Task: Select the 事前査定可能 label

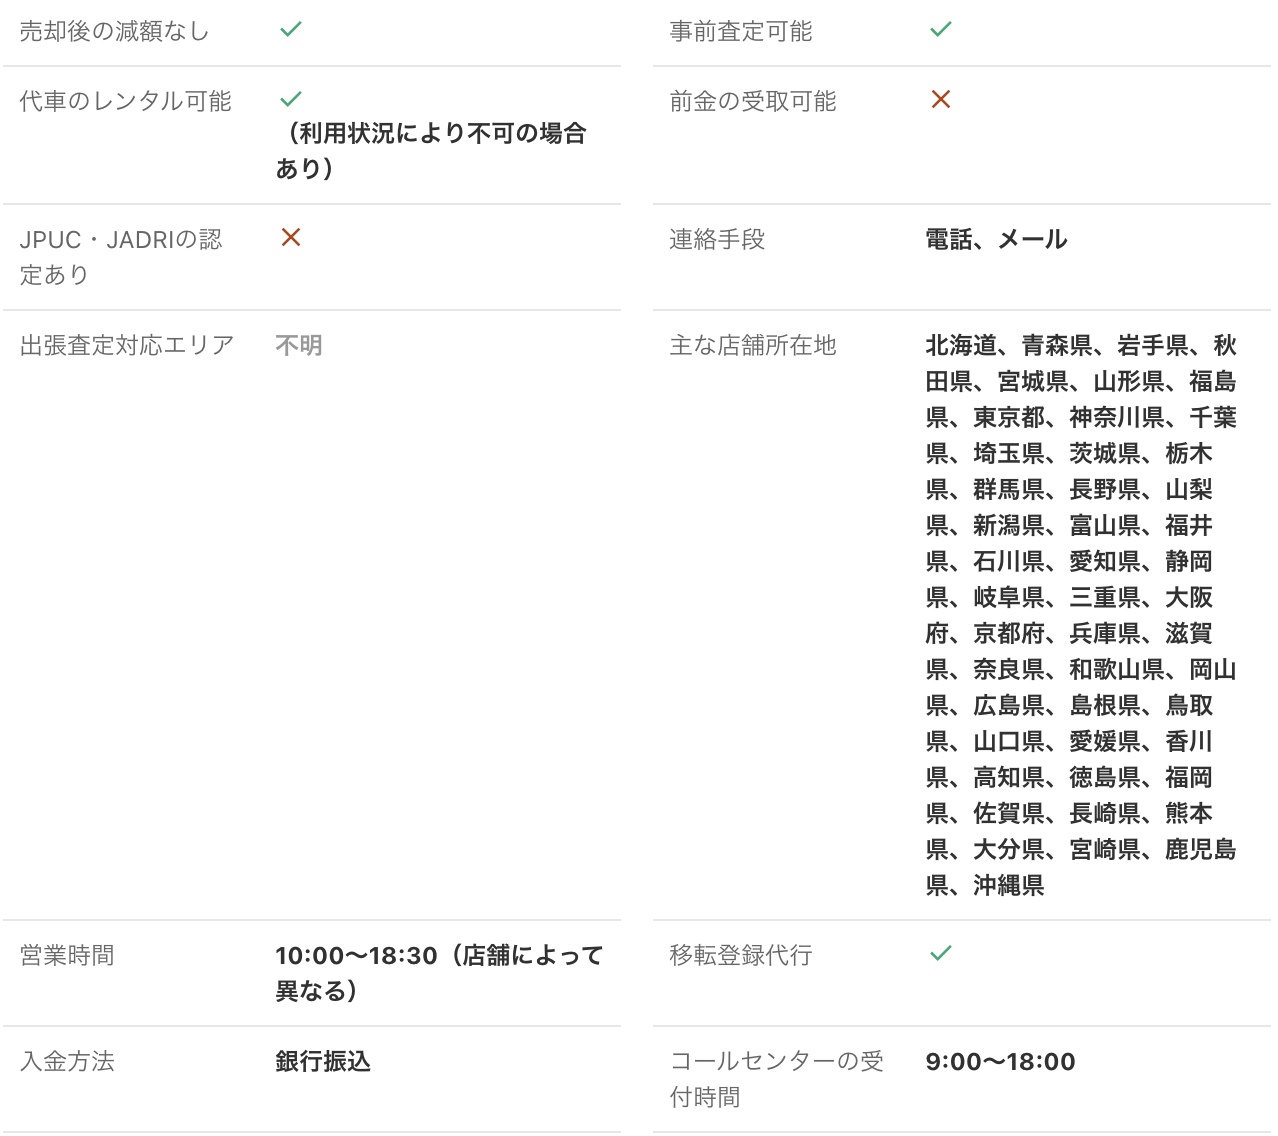Action: point(740,32)
